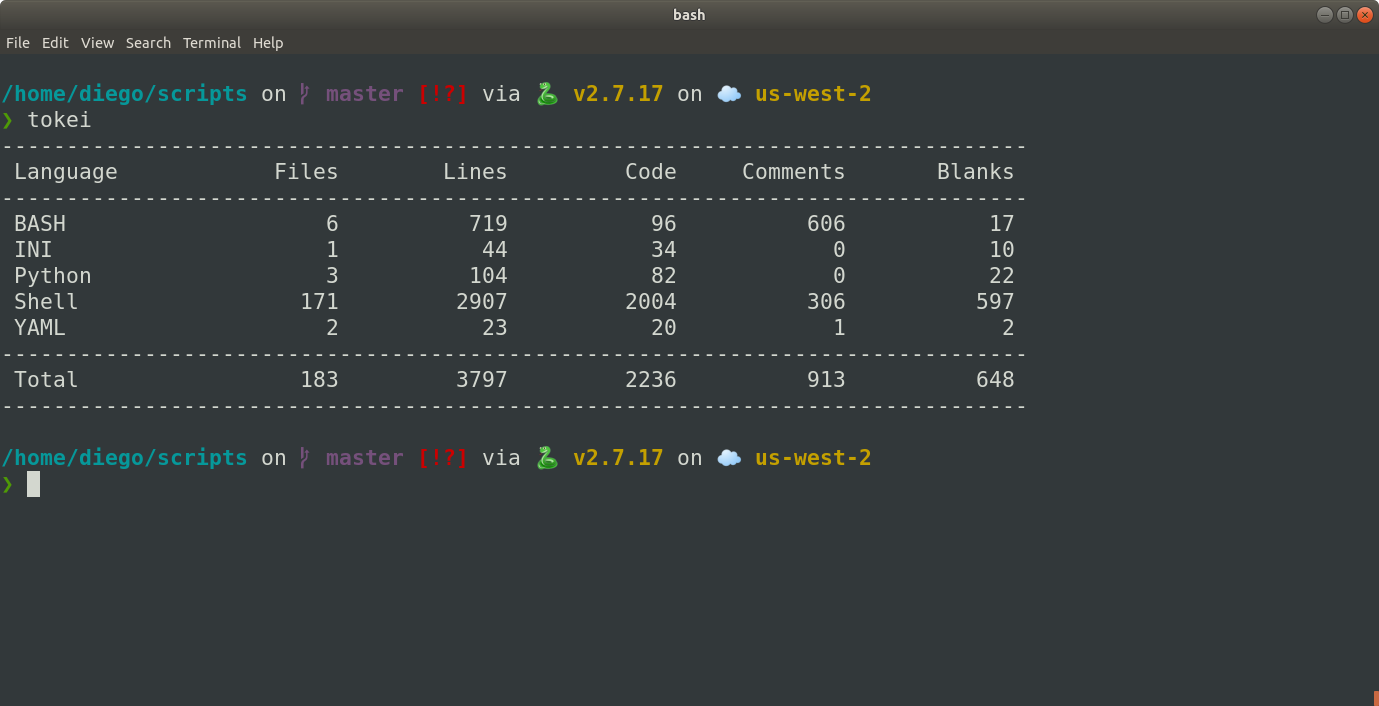Viewport: 1379px width, 706px height.
Task: Click the green arrow on the last prompt line
Action: pyautogui.click(x=8, y=484)
